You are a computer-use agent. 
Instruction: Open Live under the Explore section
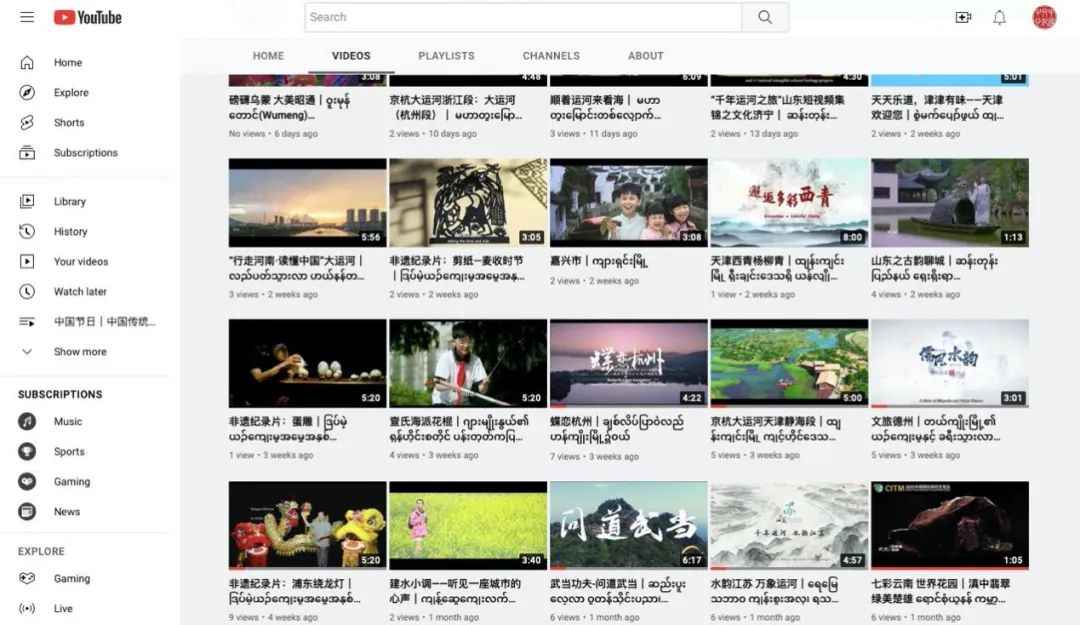click(66, 610)
